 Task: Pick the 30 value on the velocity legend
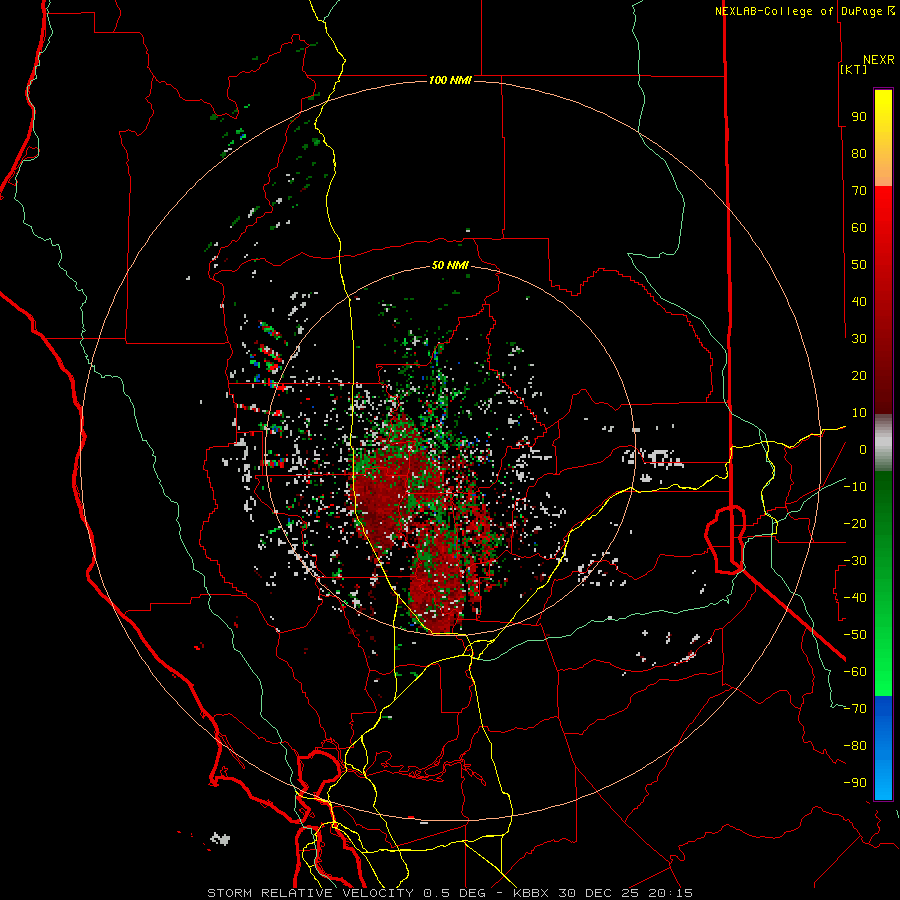(x=859, y=339)
